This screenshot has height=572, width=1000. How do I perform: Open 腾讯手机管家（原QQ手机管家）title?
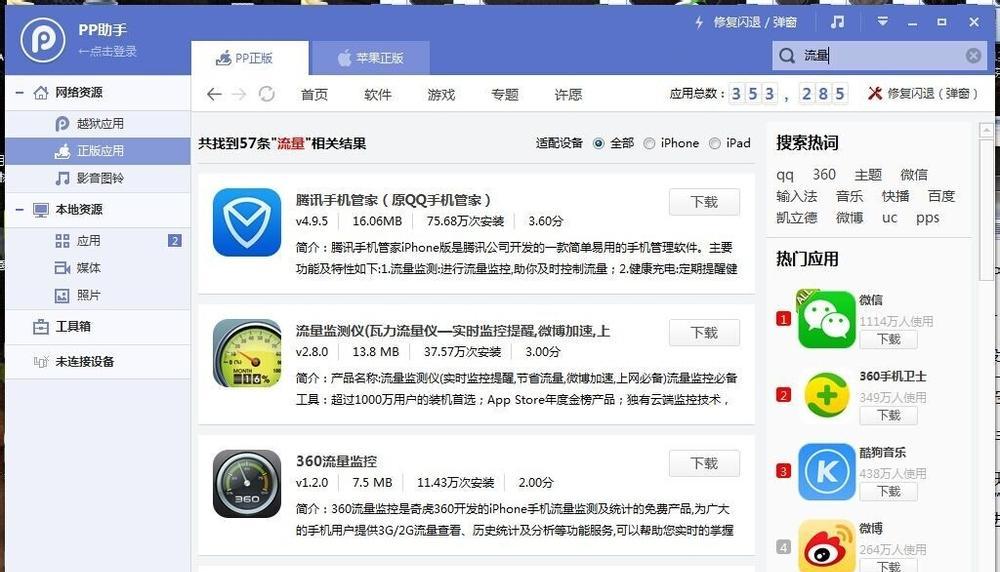tap(393, 200)
